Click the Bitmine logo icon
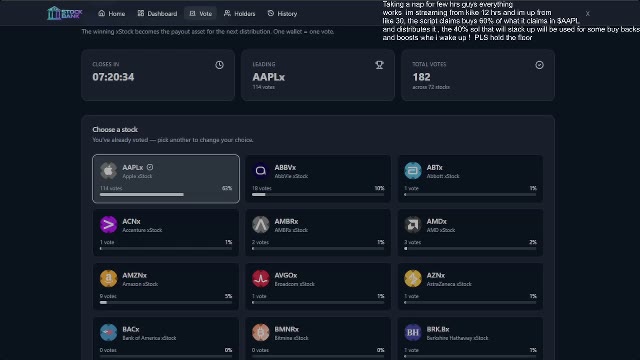 click(260, 332)
